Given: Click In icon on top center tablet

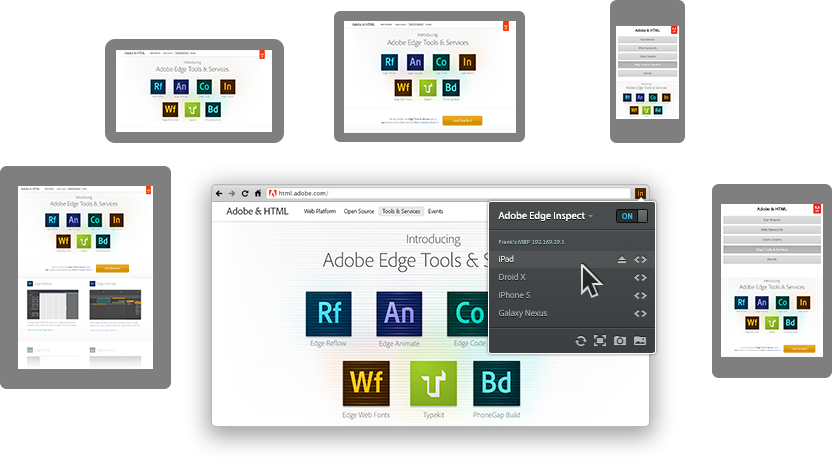Looking at the screenshot, I should (x=467, y=62).
